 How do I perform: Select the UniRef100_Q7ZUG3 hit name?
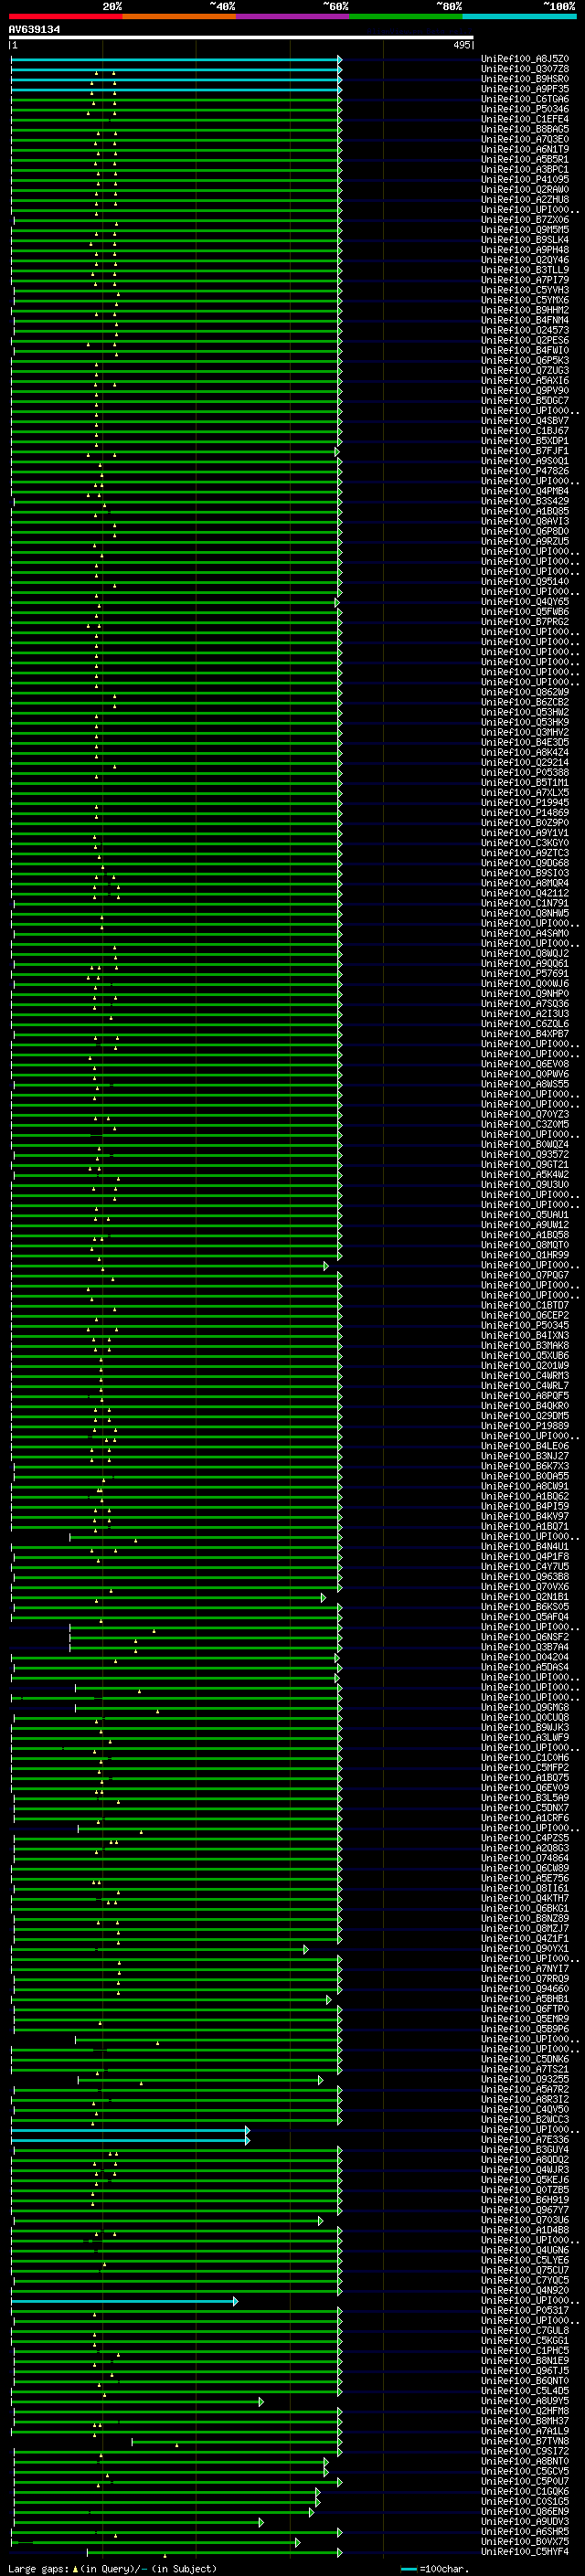[525, 370]
